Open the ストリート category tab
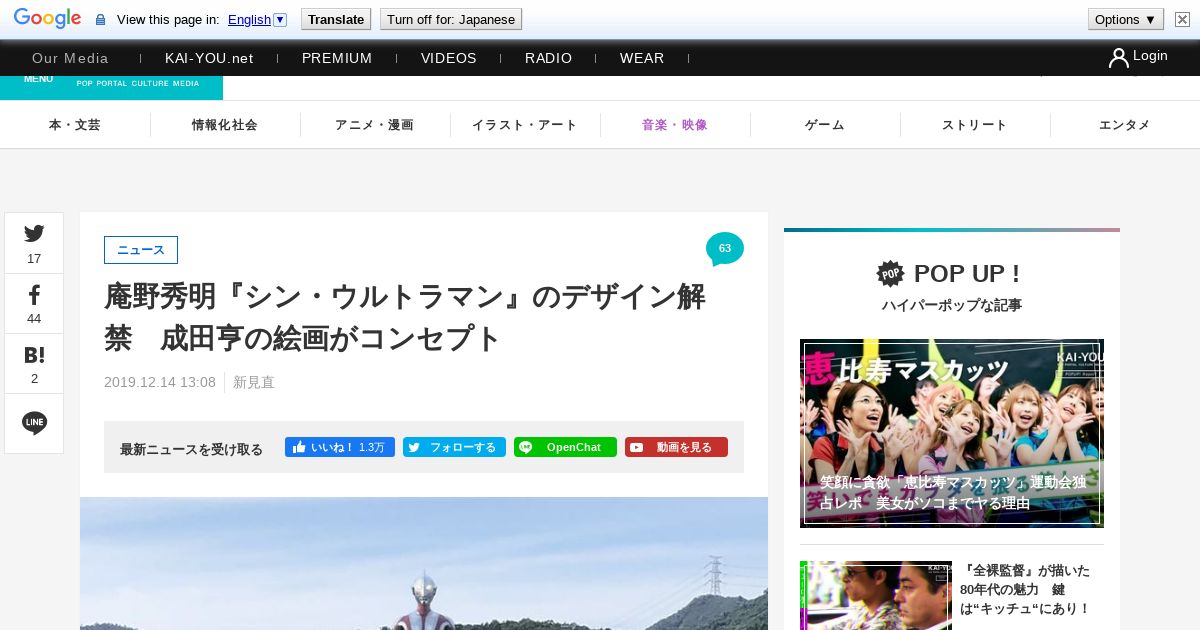Viewport: 1200px width, 630px height. point(975,125)
